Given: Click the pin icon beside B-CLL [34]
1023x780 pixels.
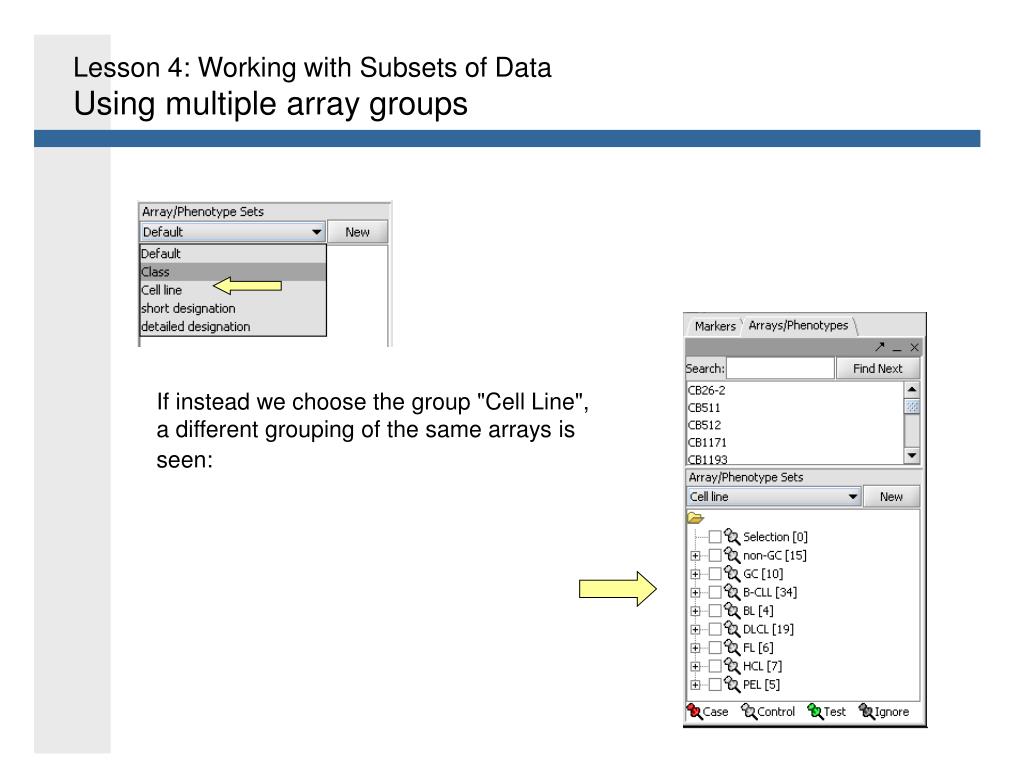Looking at the screenshot, I should click(732, 592).
